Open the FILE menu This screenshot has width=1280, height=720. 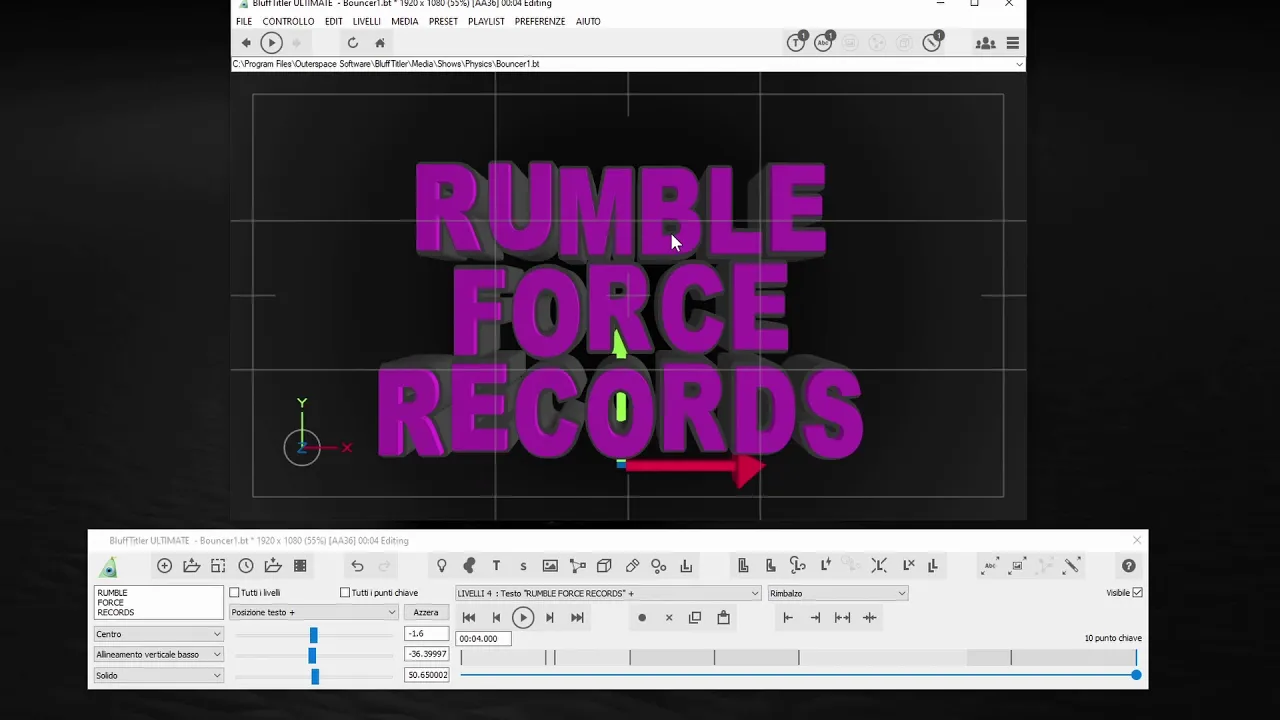[244, 21]
